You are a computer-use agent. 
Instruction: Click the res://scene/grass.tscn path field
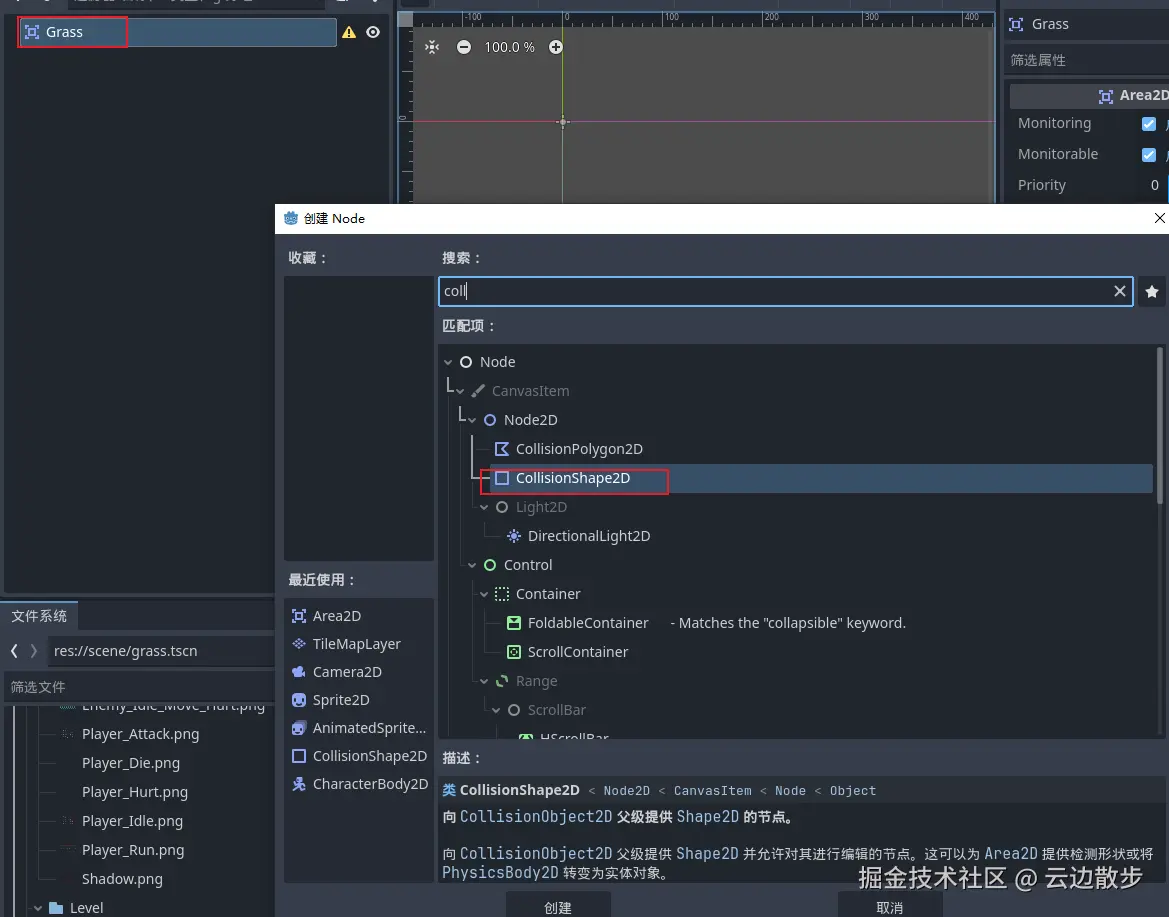point(161,651)
